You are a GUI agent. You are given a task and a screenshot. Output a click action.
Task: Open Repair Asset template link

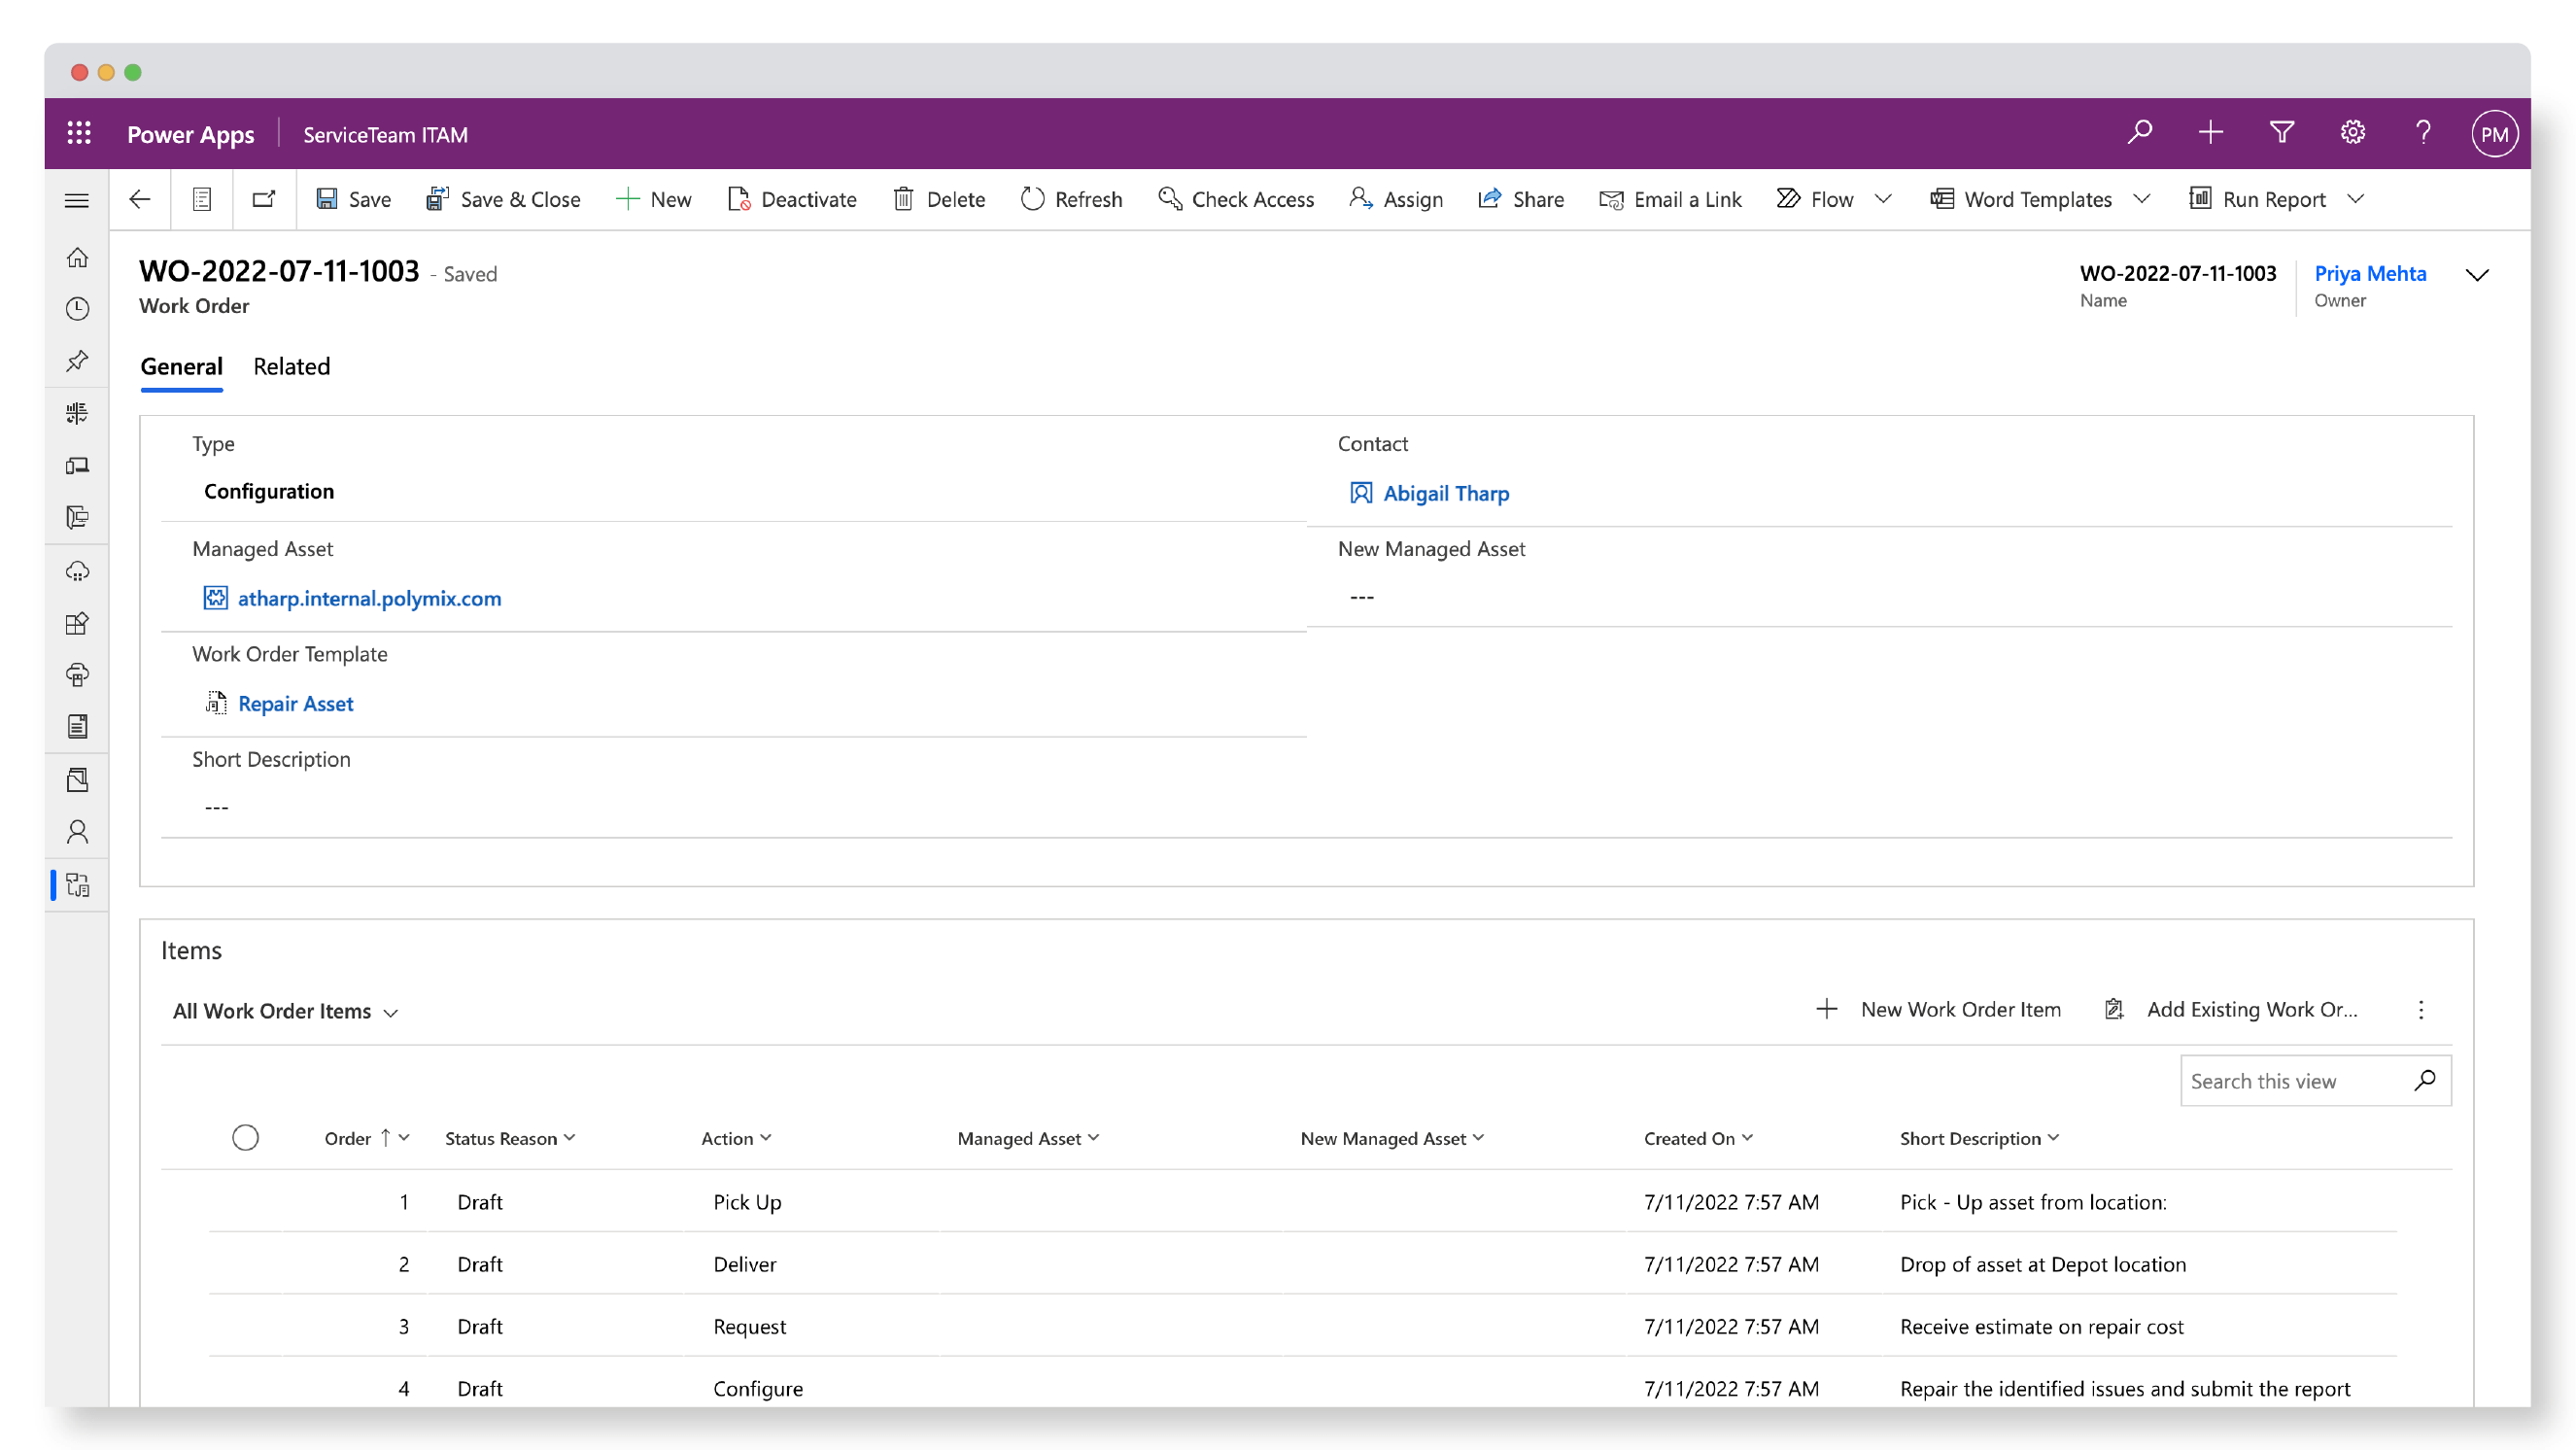[x=295, y=703]
